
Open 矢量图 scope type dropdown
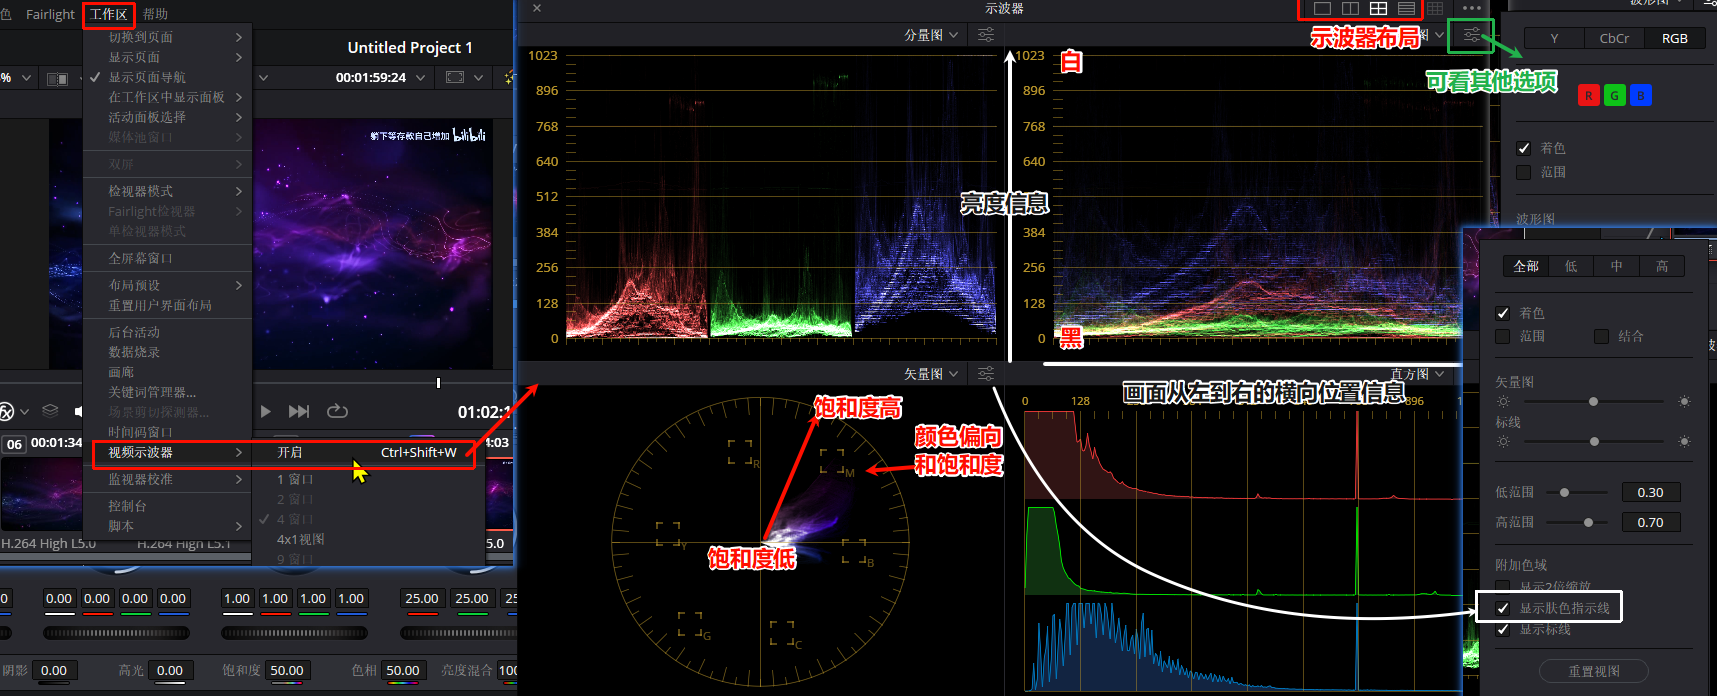pos(931,374)
